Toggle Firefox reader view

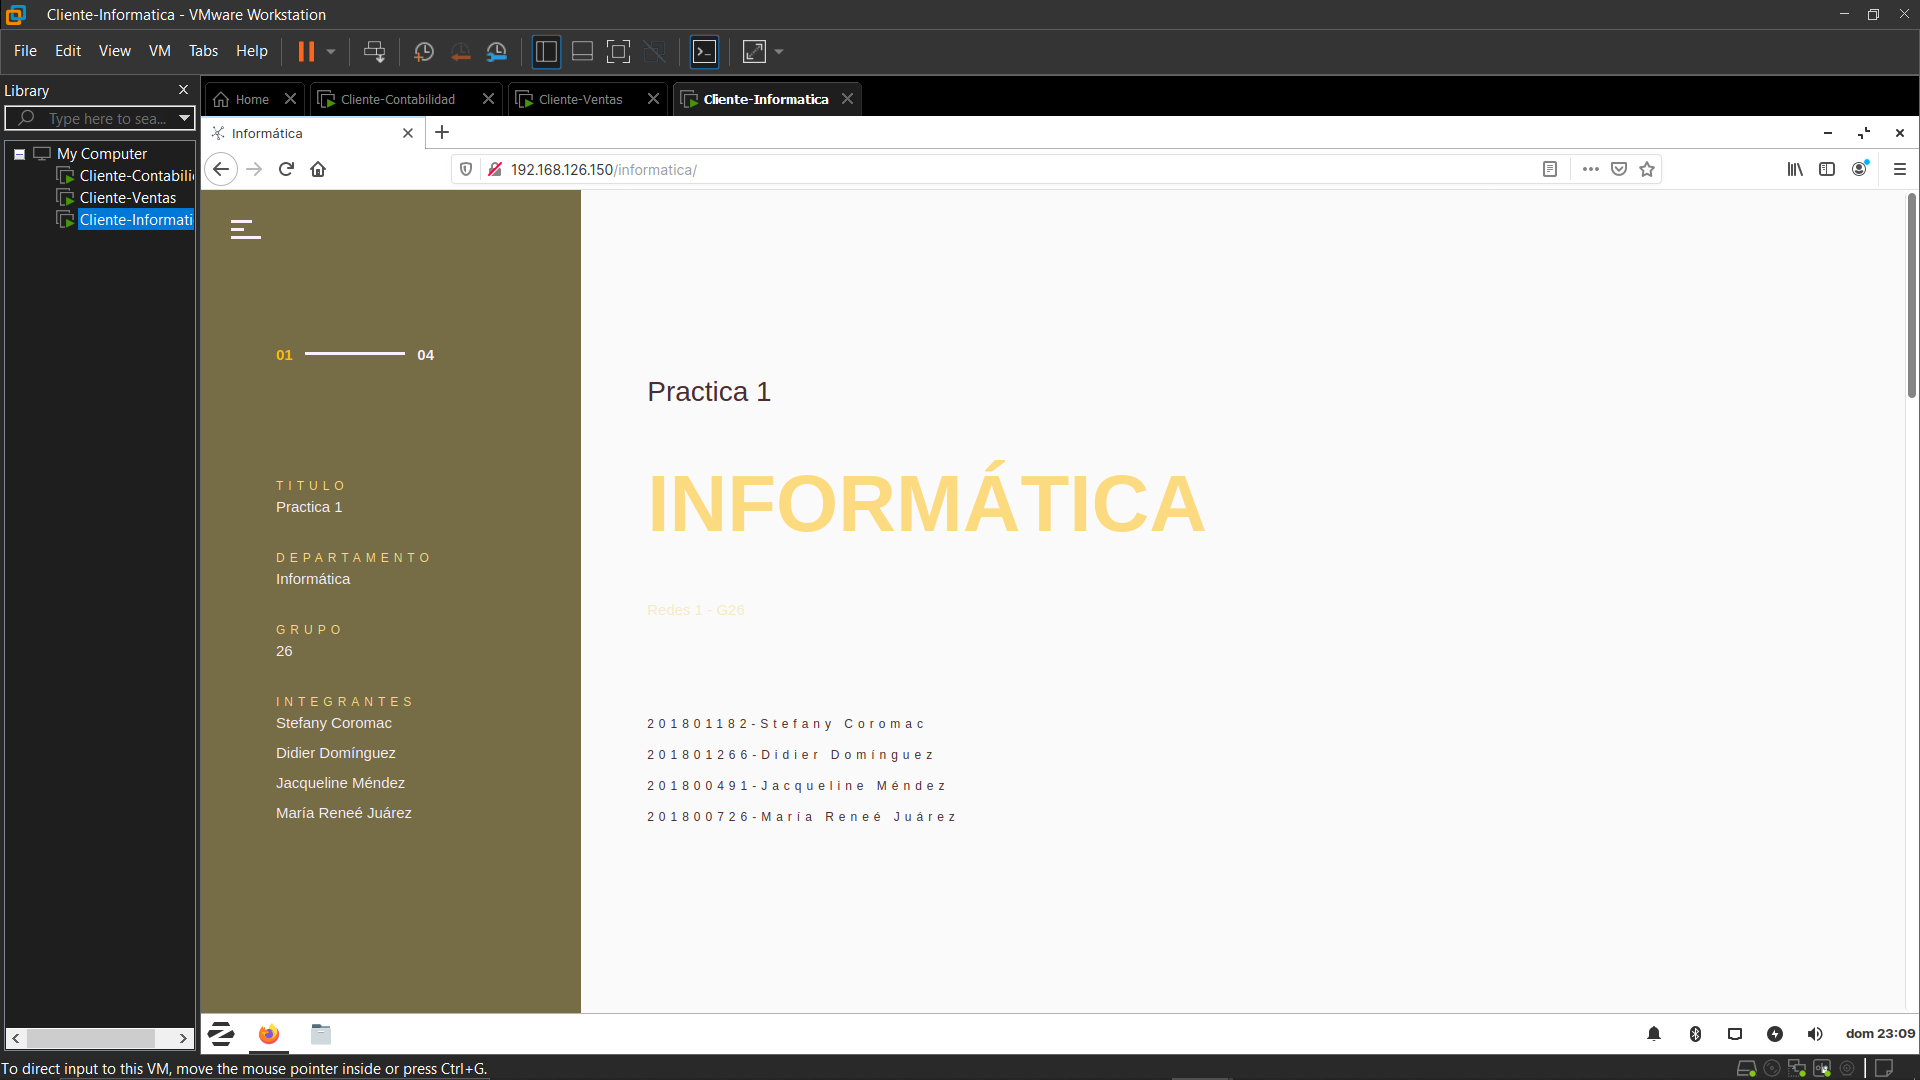(1549, 169)
